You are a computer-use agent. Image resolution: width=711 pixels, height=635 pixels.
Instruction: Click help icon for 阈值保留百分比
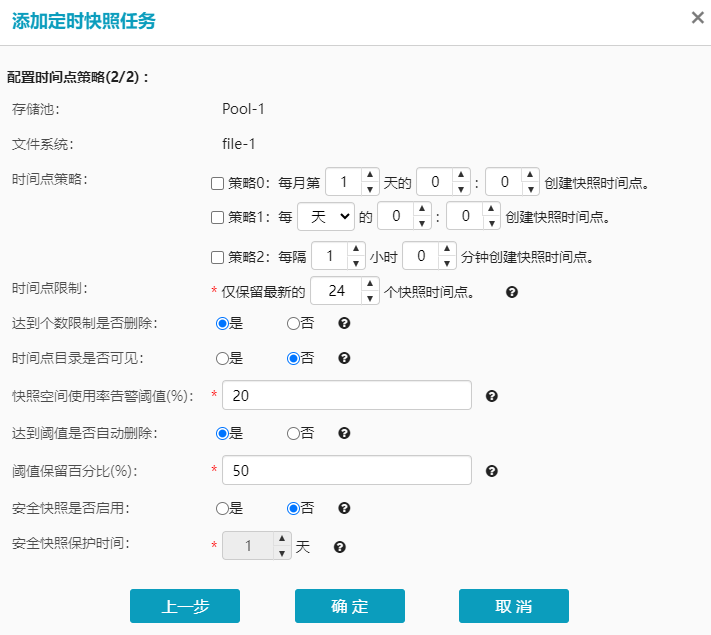tap(491, 471)
